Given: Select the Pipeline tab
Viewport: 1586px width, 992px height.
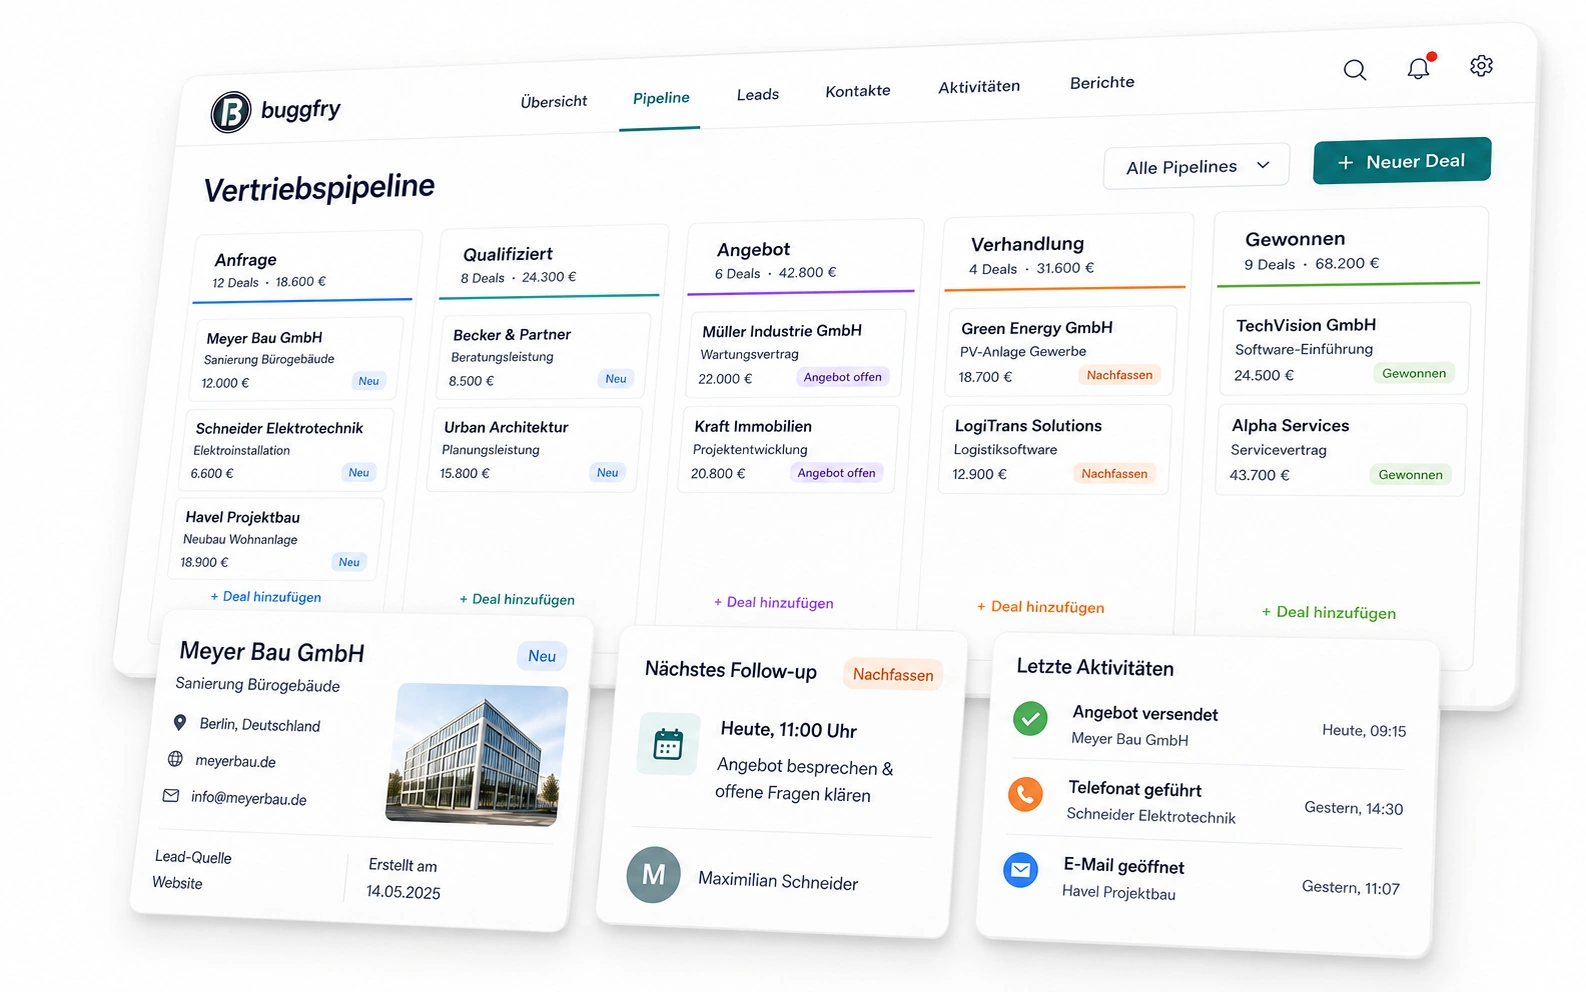Looking at the screenshot, I should tap(661, 98).
